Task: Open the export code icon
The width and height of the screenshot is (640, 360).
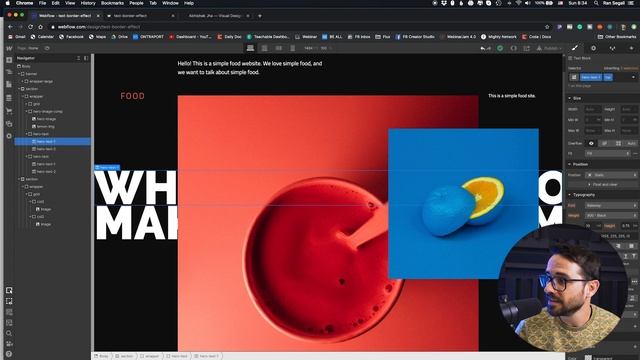Action: point(513,48)
